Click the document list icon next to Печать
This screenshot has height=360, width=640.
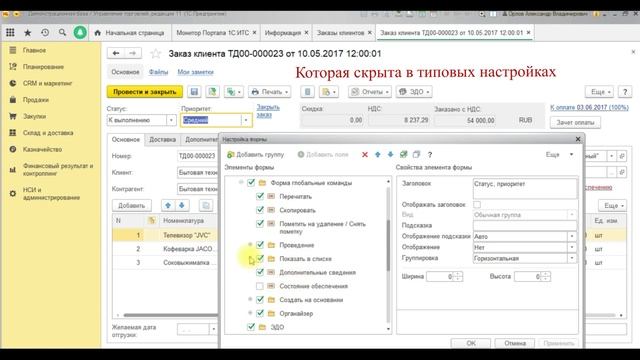[307, 92]
